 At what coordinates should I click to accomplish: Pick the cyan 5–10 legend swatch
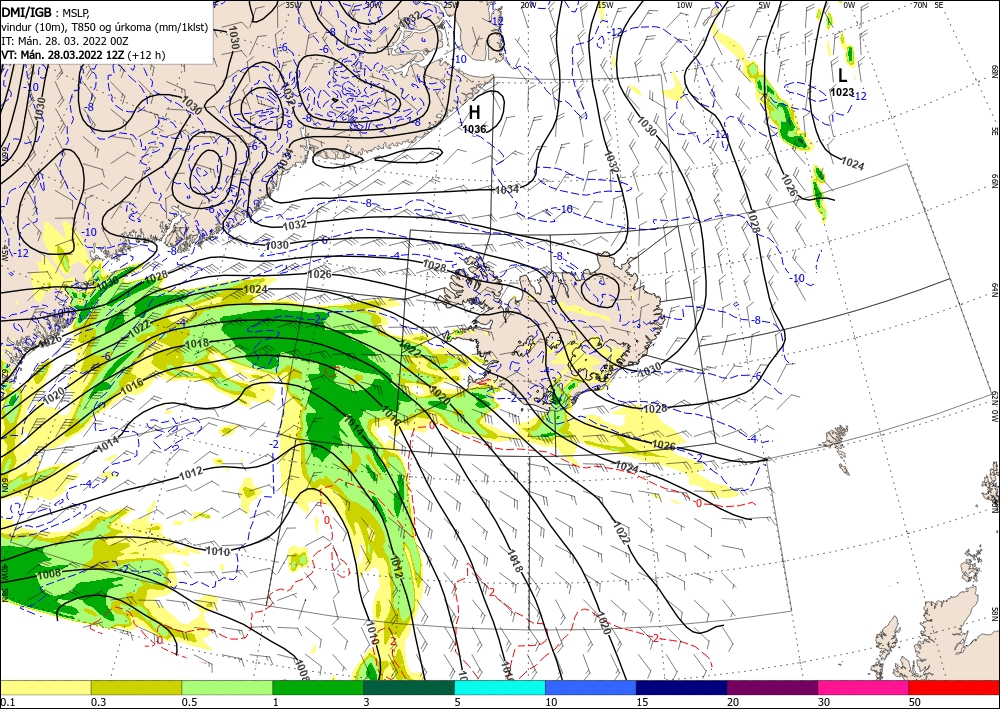(x=500, y=687)
